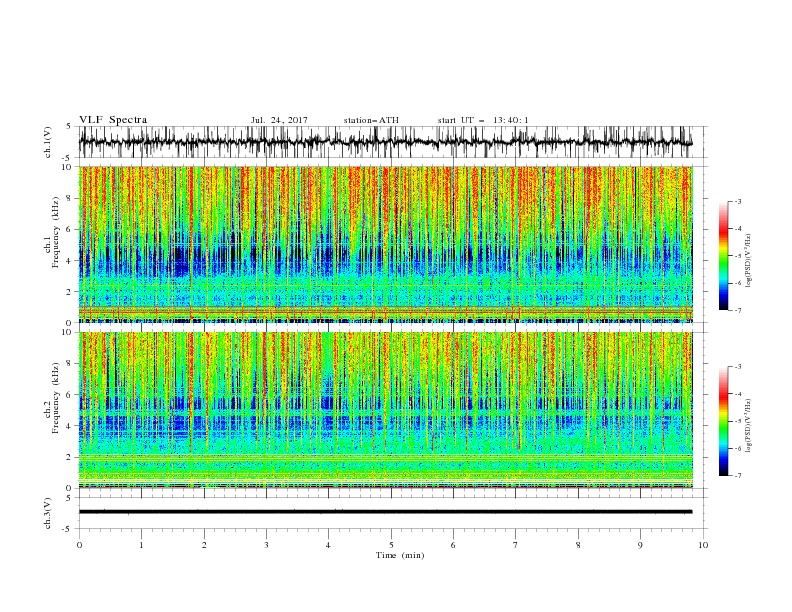The width and height of the screenshot is (792, 612).
Task: Click the lower PSD color scale bar
Action: point(723,421)
